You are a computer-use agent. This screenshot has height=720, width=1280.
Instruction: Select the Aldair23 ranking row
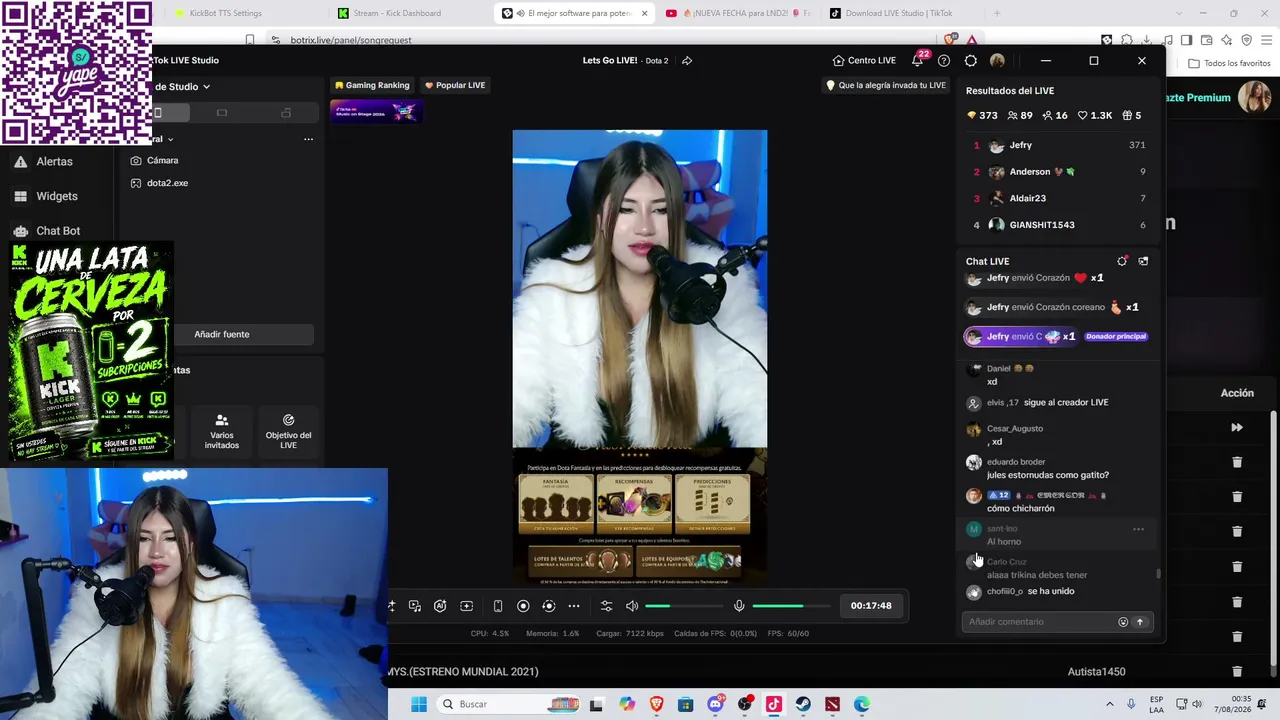tap(1060, 198)
